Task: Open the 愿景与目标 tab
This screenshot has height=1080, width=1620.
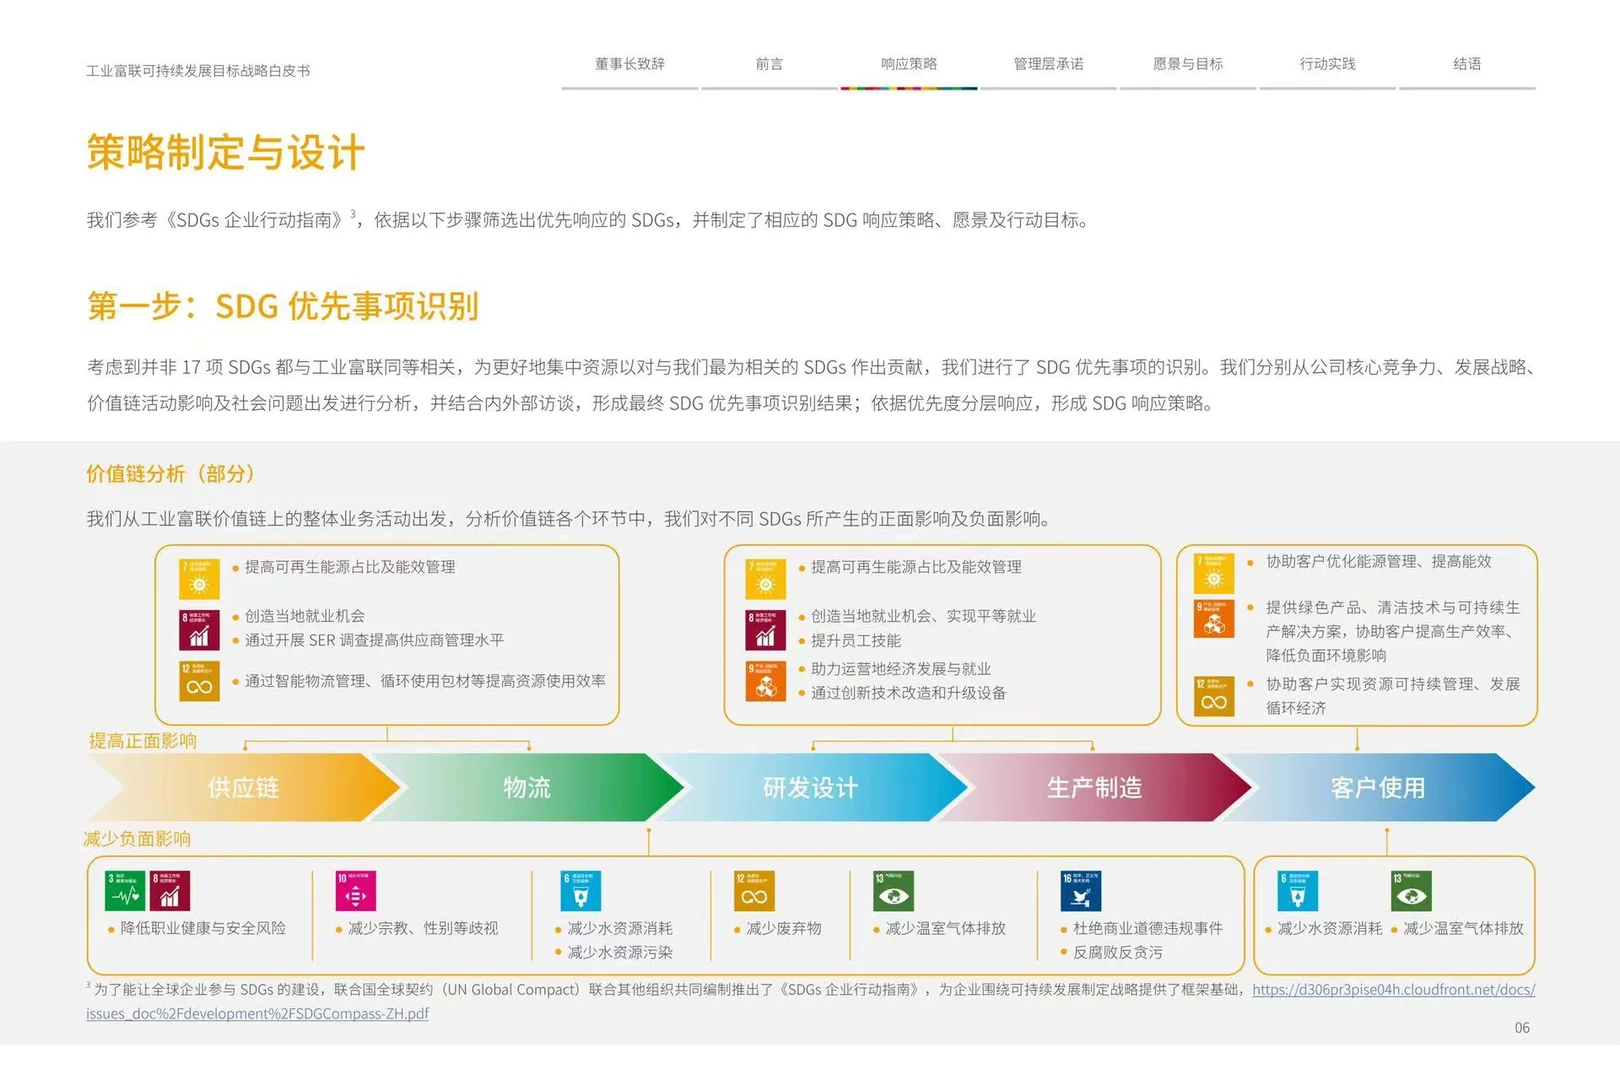Action: (x=1188, y=64)
